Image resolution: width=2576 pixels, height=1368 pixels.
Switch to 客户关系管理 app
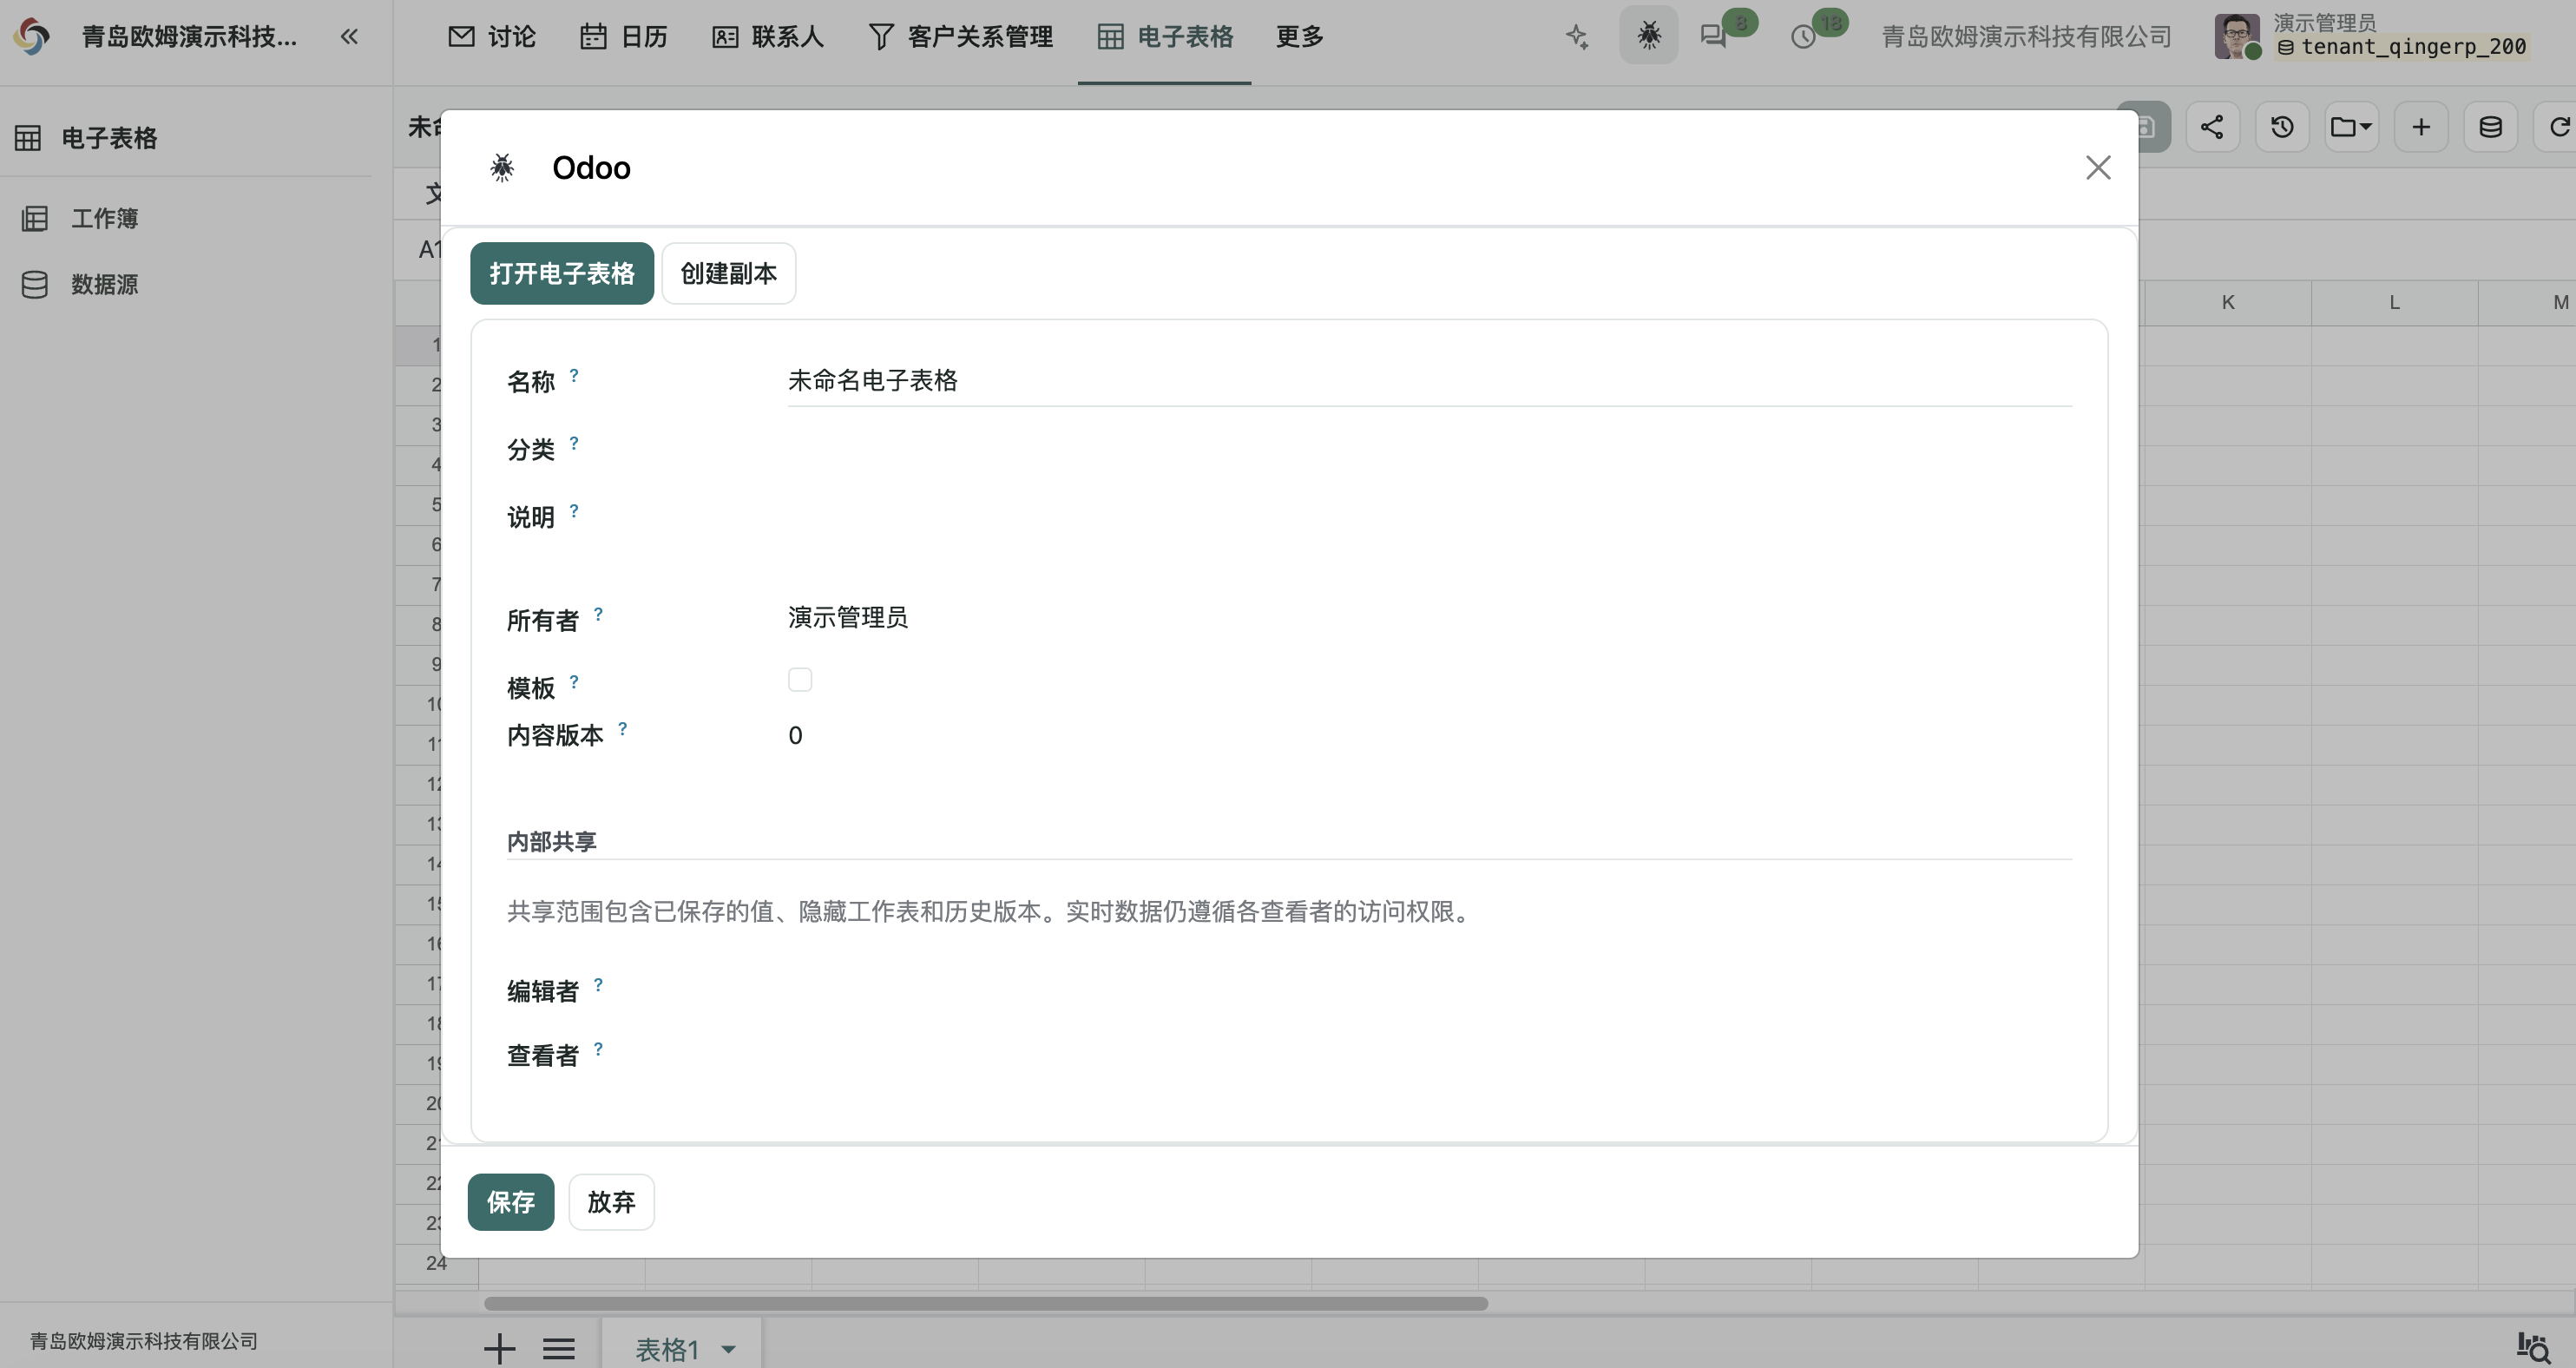960,37
